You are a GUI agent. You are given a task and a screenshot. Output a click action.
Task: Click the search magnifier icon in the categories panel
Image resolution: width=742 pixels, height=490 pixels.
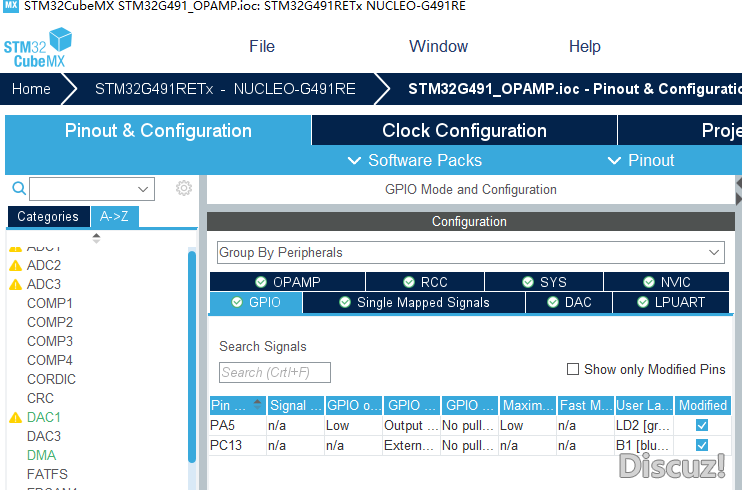(19, 188)
